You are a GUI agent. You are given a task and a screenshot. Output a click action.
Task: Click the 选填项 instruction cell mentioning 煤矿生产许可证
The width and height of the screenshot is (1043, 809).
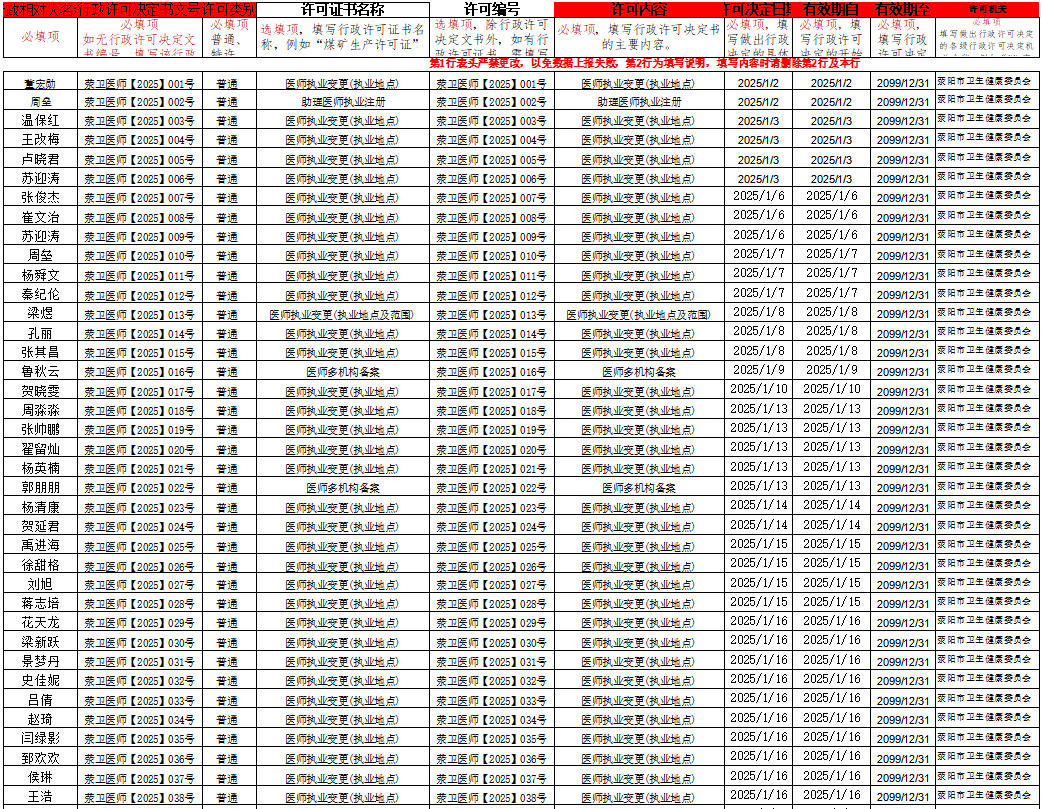coord(342,37)
